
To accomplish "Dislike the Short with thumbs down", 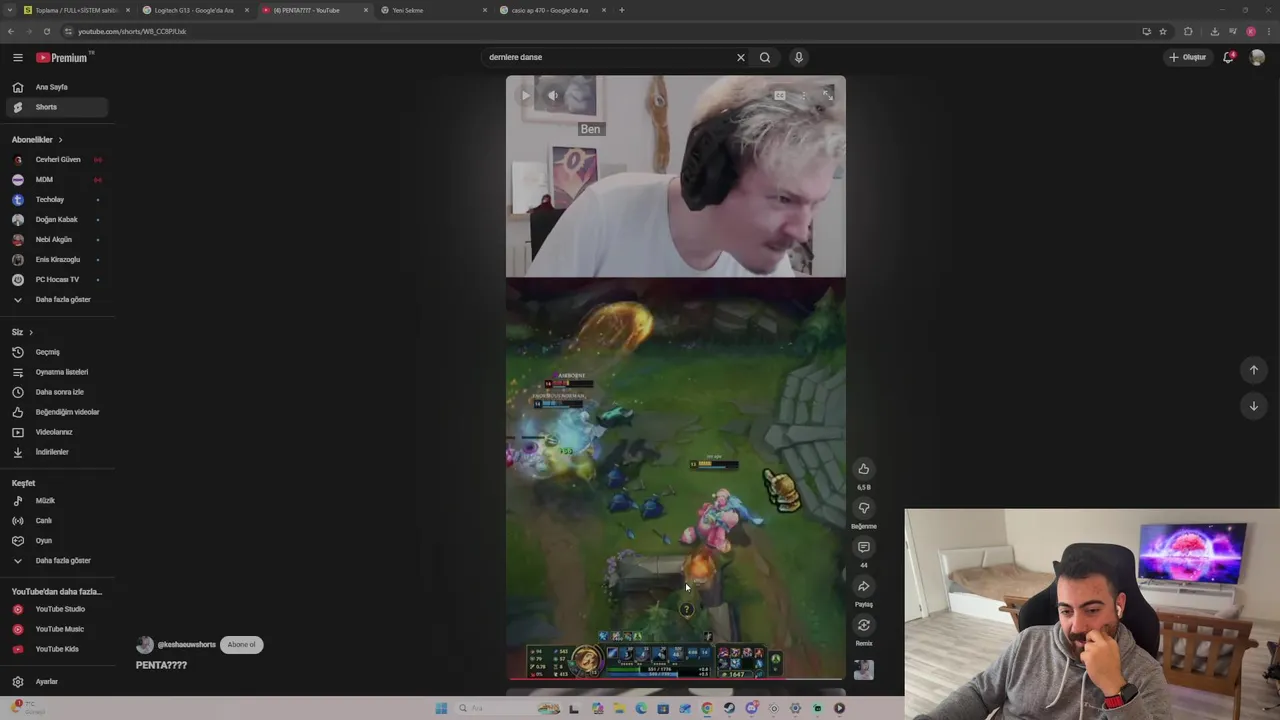I will click(863, 508).
